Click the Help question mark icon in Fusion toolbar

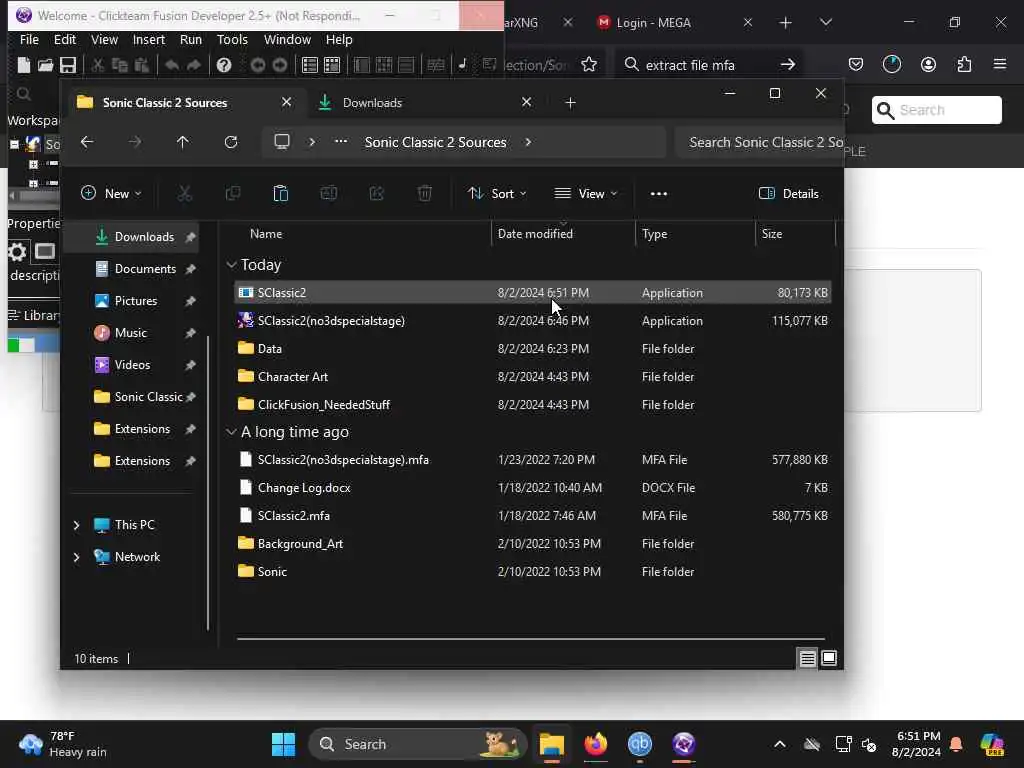pos(224,65)
